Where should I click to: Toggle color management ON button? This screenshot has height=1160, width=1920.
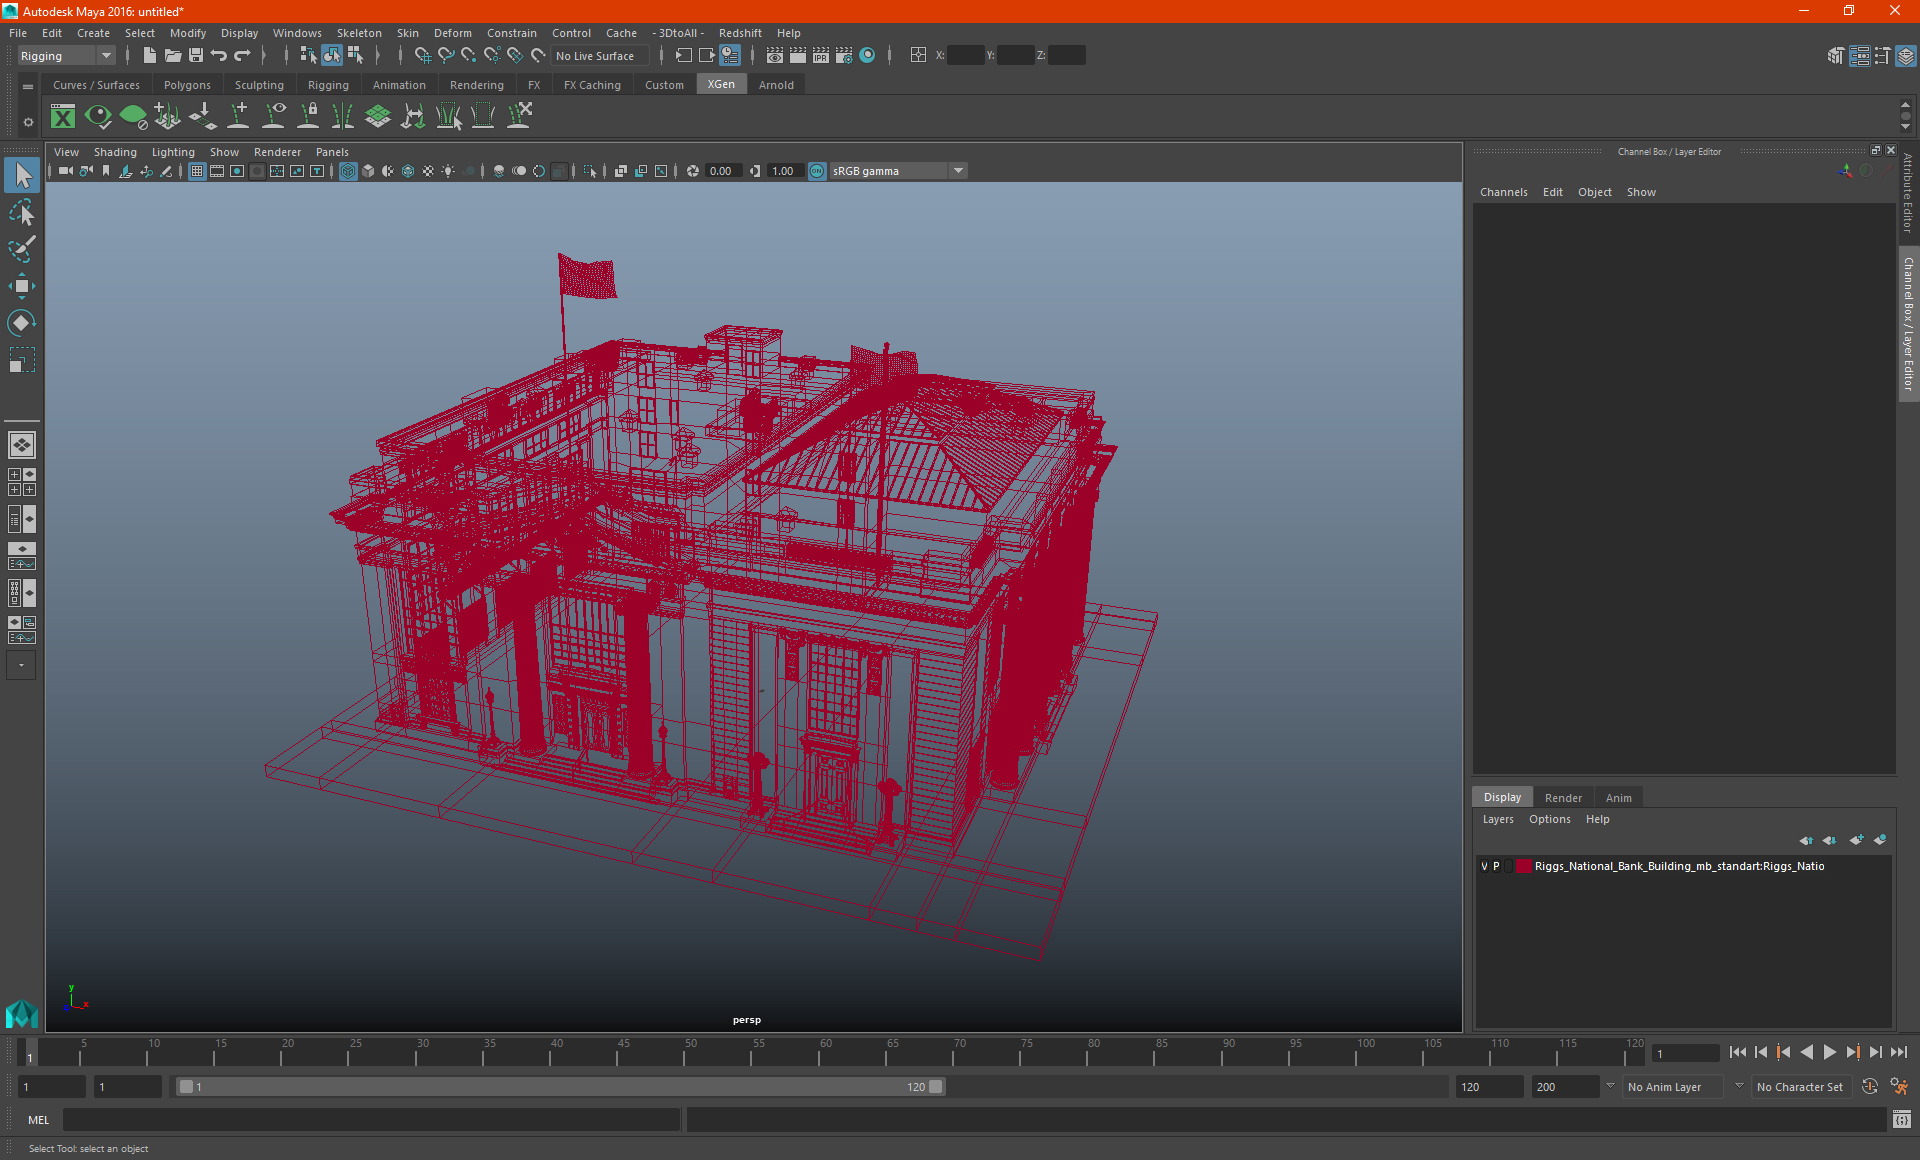(x=817, y=171)
